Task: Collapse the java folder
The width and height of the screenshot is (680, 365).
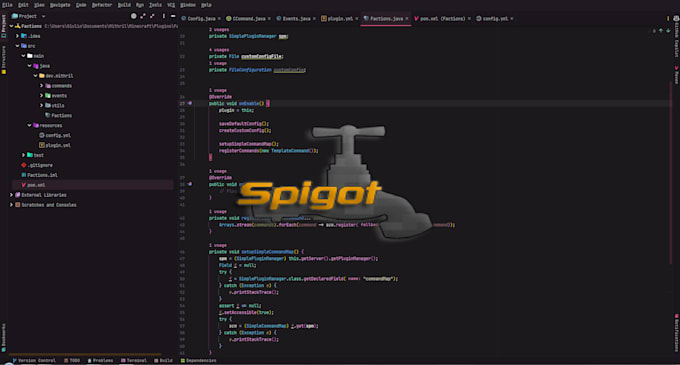Action: tap(29, 66)
